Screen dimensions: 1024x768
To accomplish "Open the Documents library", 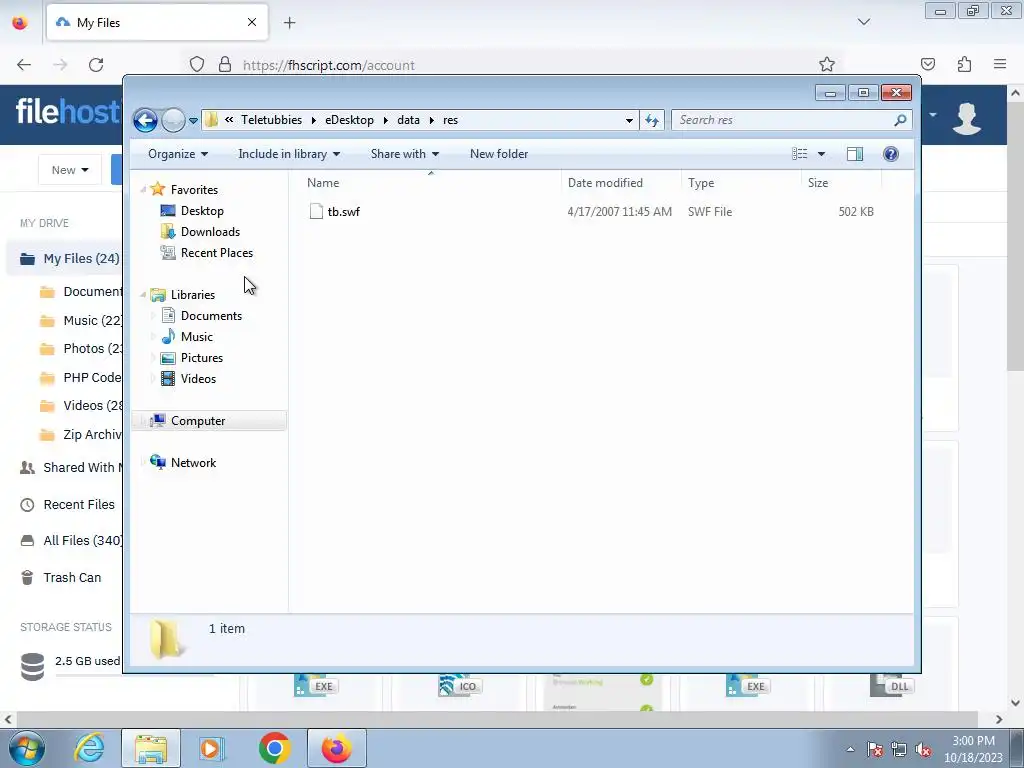I will (x=211, y=316).
